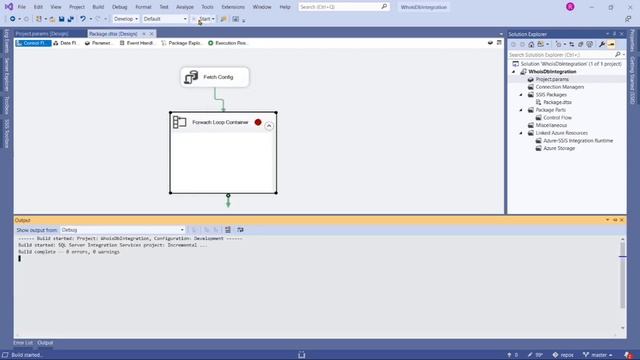640x360 pixels.
Task: Select Project.params in Solution Explorer
Action: click(x=552, y=79)
